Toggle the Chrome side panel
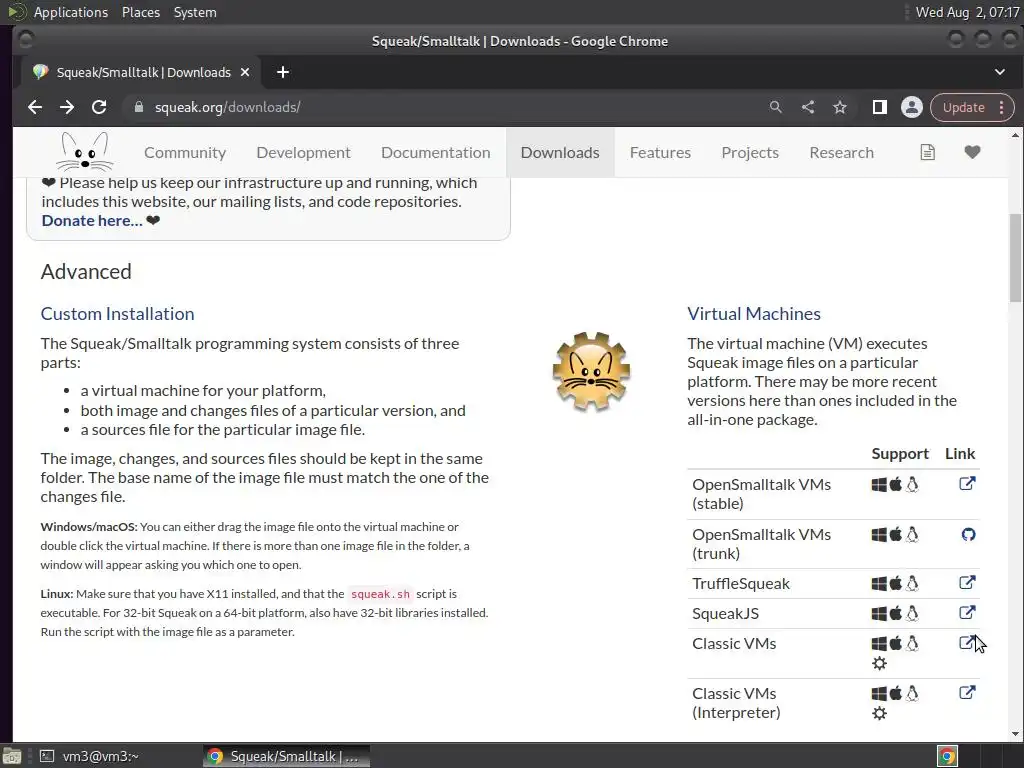 pyautogui.click(x=880, y=107)
